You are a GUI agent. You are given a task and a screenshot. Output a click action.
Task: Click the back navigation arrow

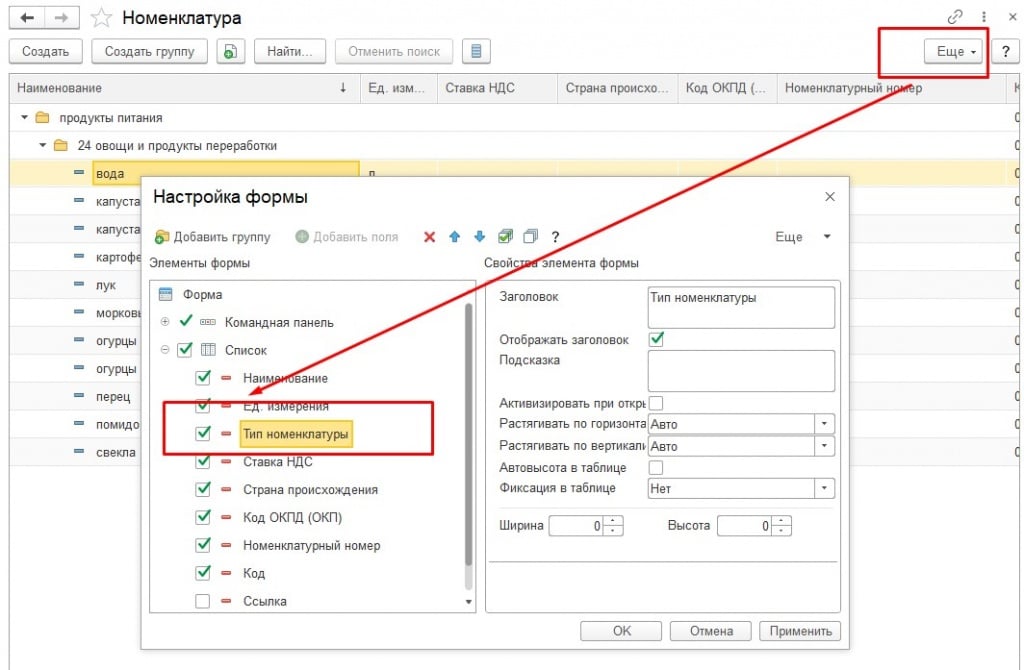point(26,18)
